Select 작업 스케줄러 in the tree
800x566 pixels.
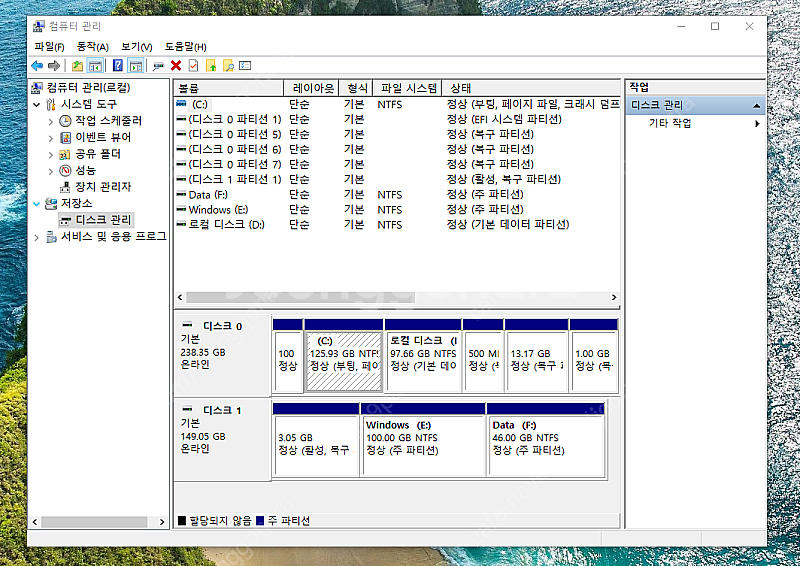click(108, 121)
